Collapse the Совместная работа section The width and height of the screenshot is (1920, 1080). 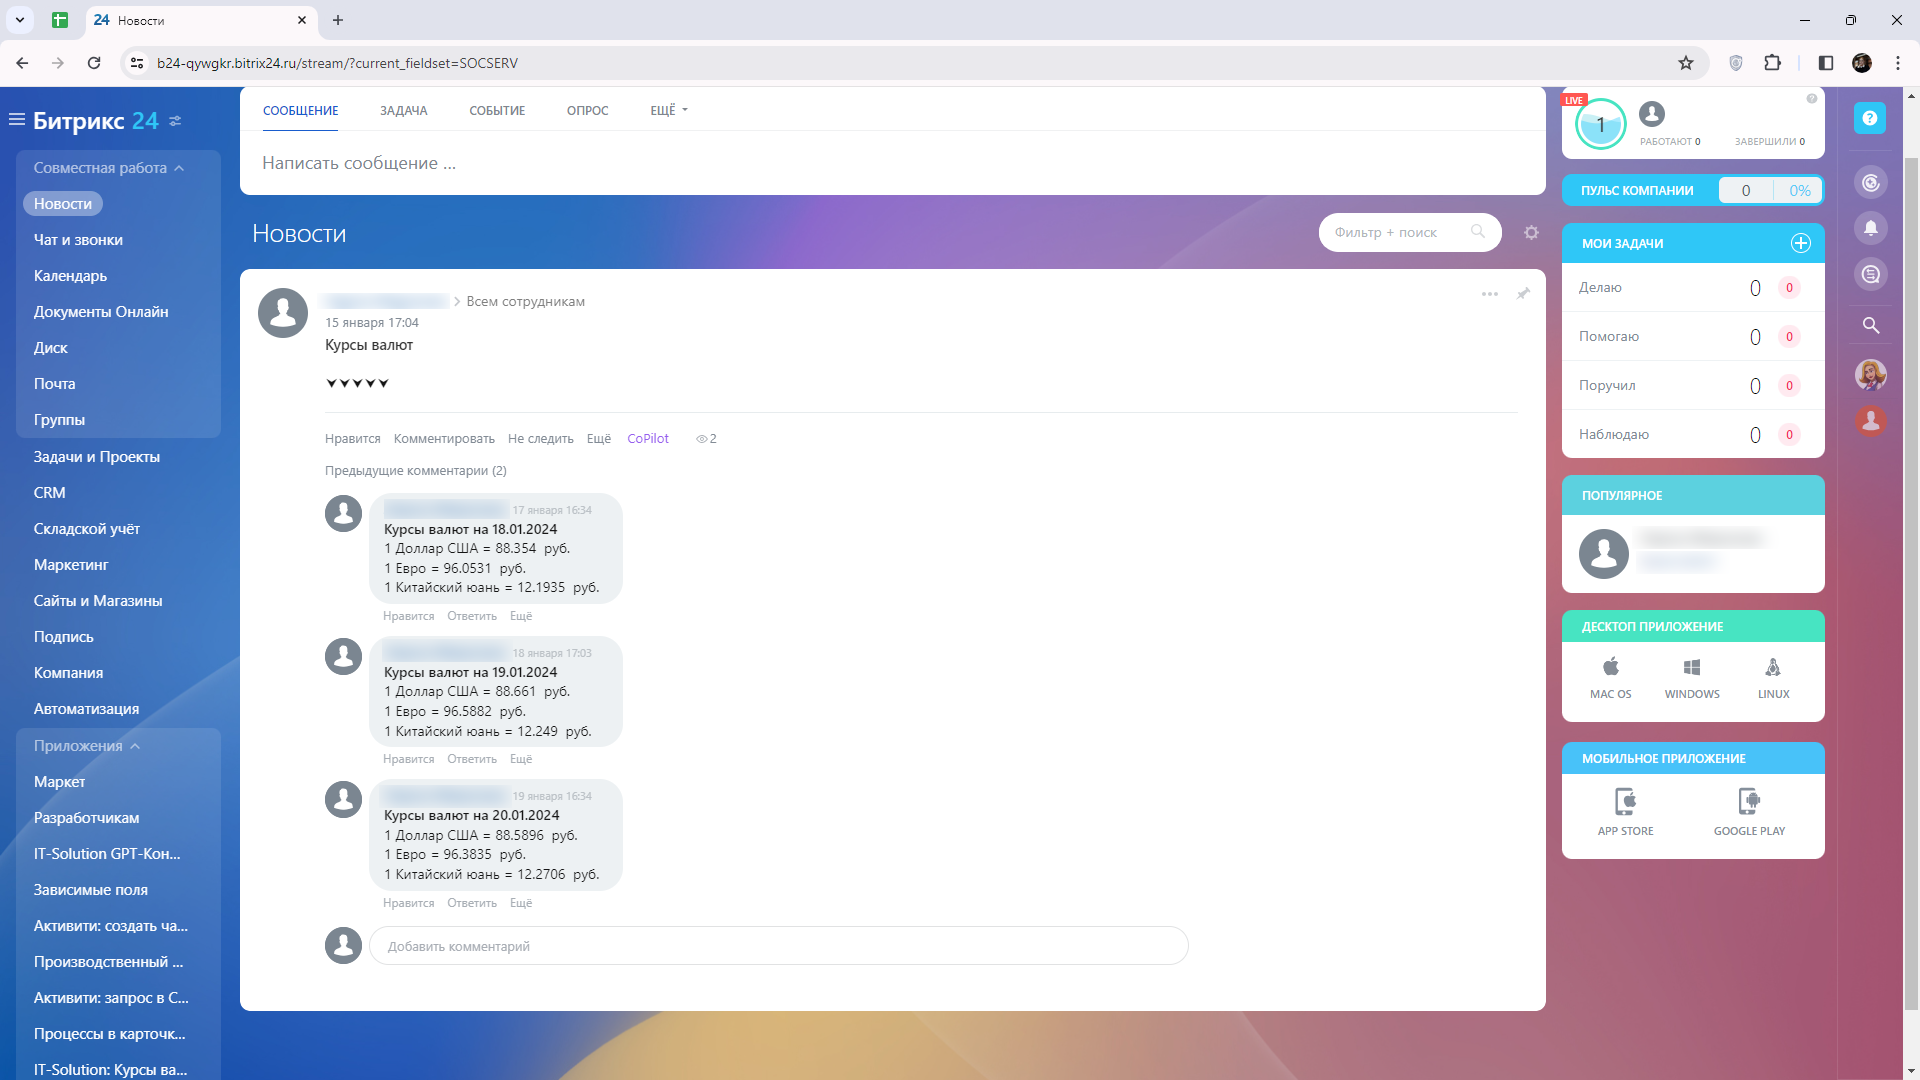point(179,168)
